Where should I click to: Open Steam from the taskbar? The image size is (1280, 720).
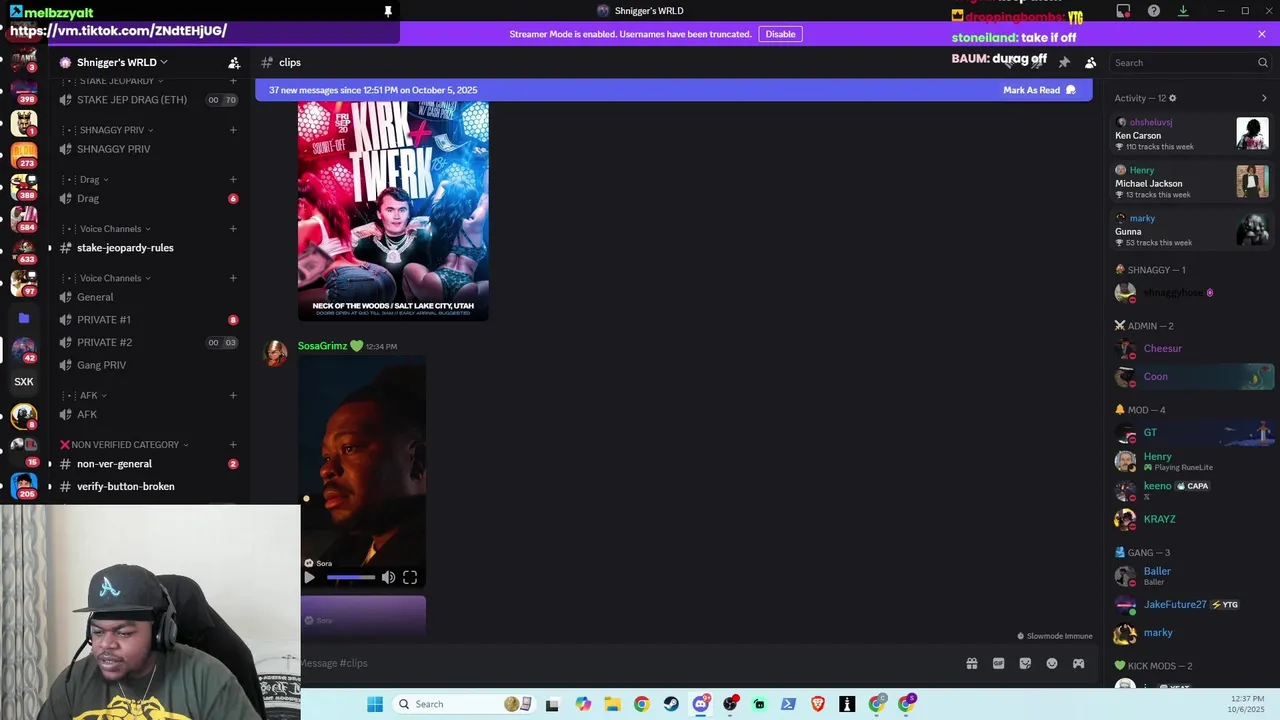click(671, 704)
